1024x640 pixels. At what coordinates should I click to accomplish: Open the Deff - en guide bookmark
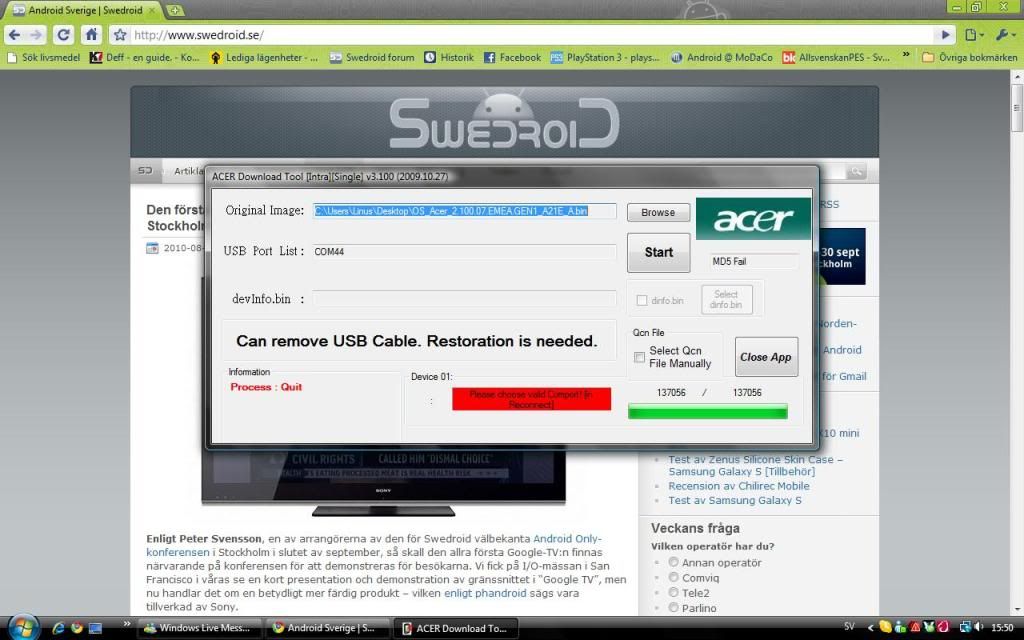pos(144,57)
